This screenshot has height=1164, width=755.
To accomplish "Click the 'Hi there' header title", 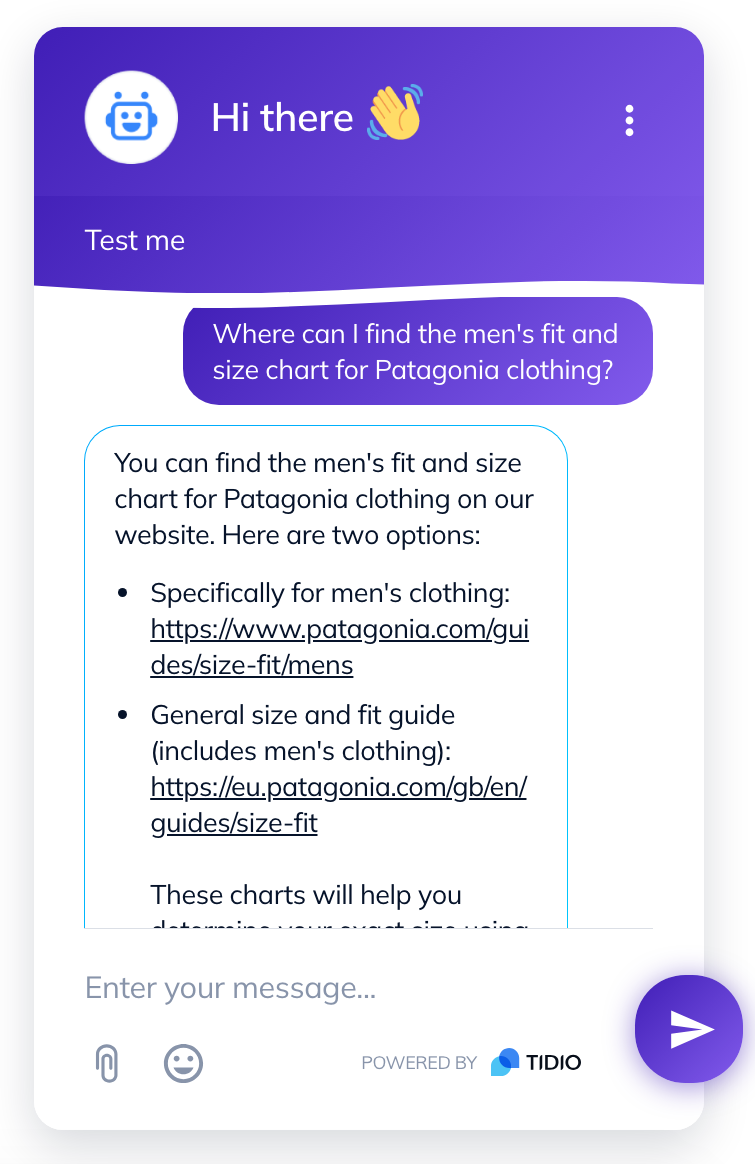I will click(x=282, y=117).
